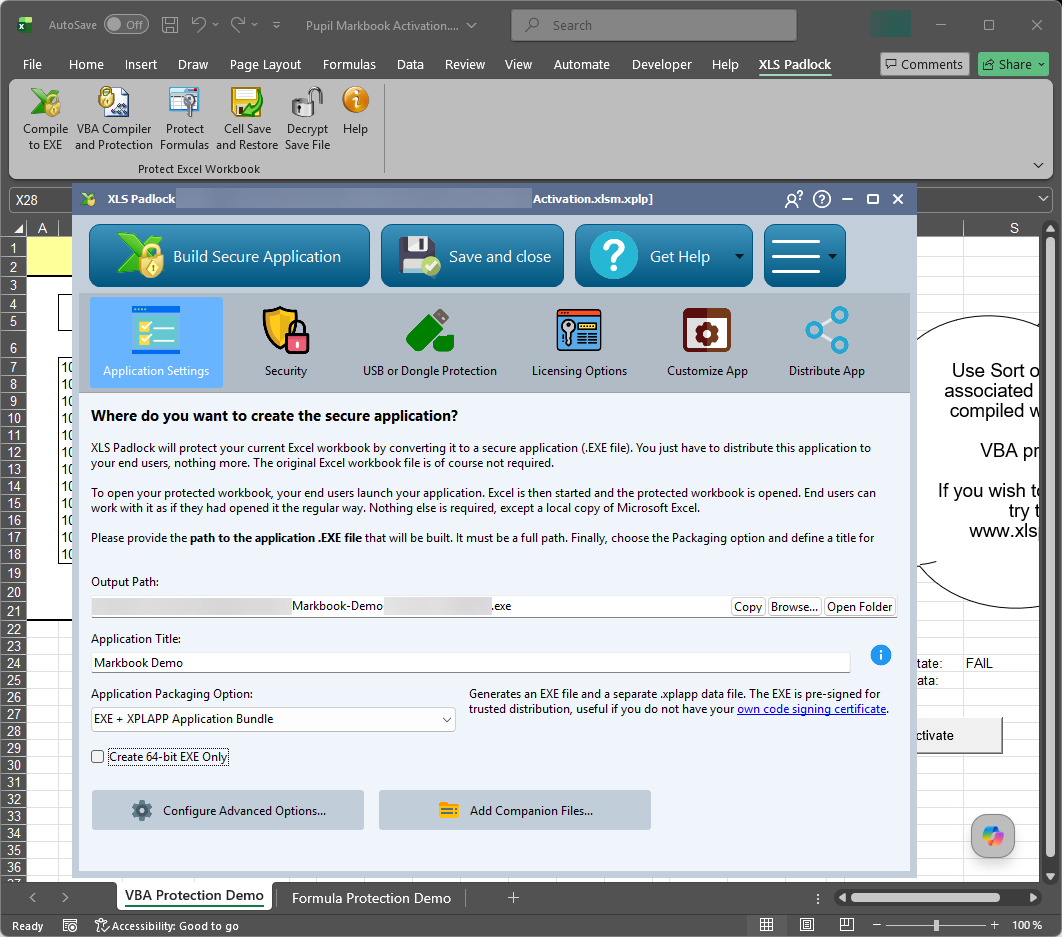
Task: Open VBA Compiler and Protection tool
Action: tap(114, 119)
